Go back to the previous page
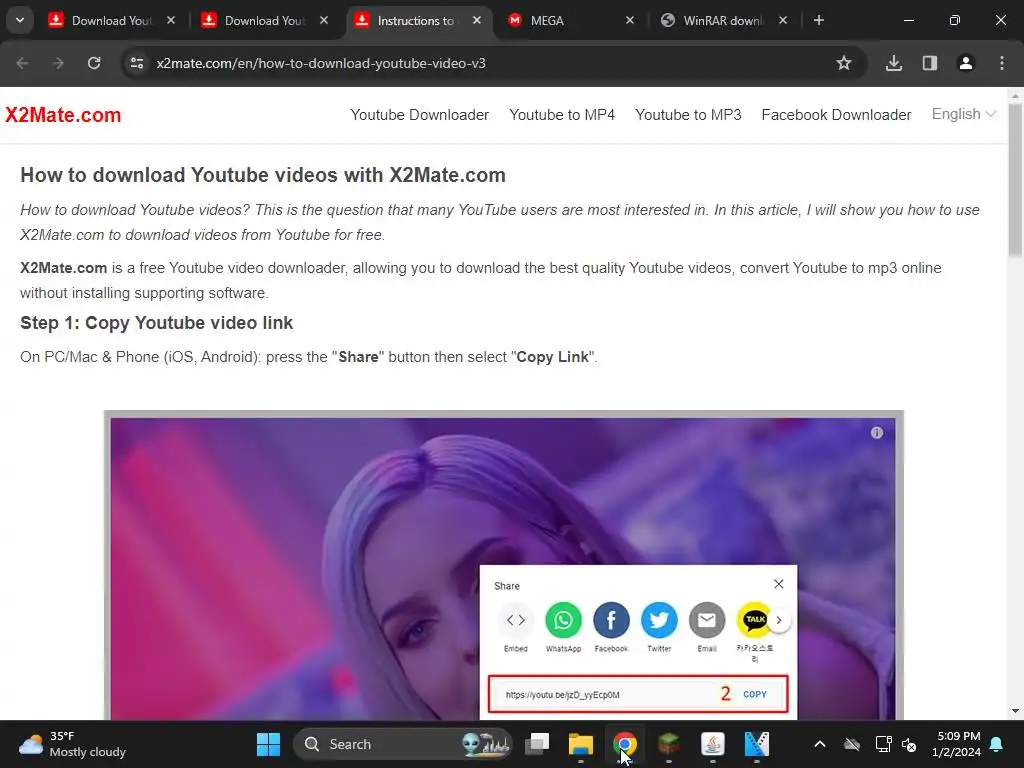1024x768 pixels. pyautogui.click(x=22, y=63)
